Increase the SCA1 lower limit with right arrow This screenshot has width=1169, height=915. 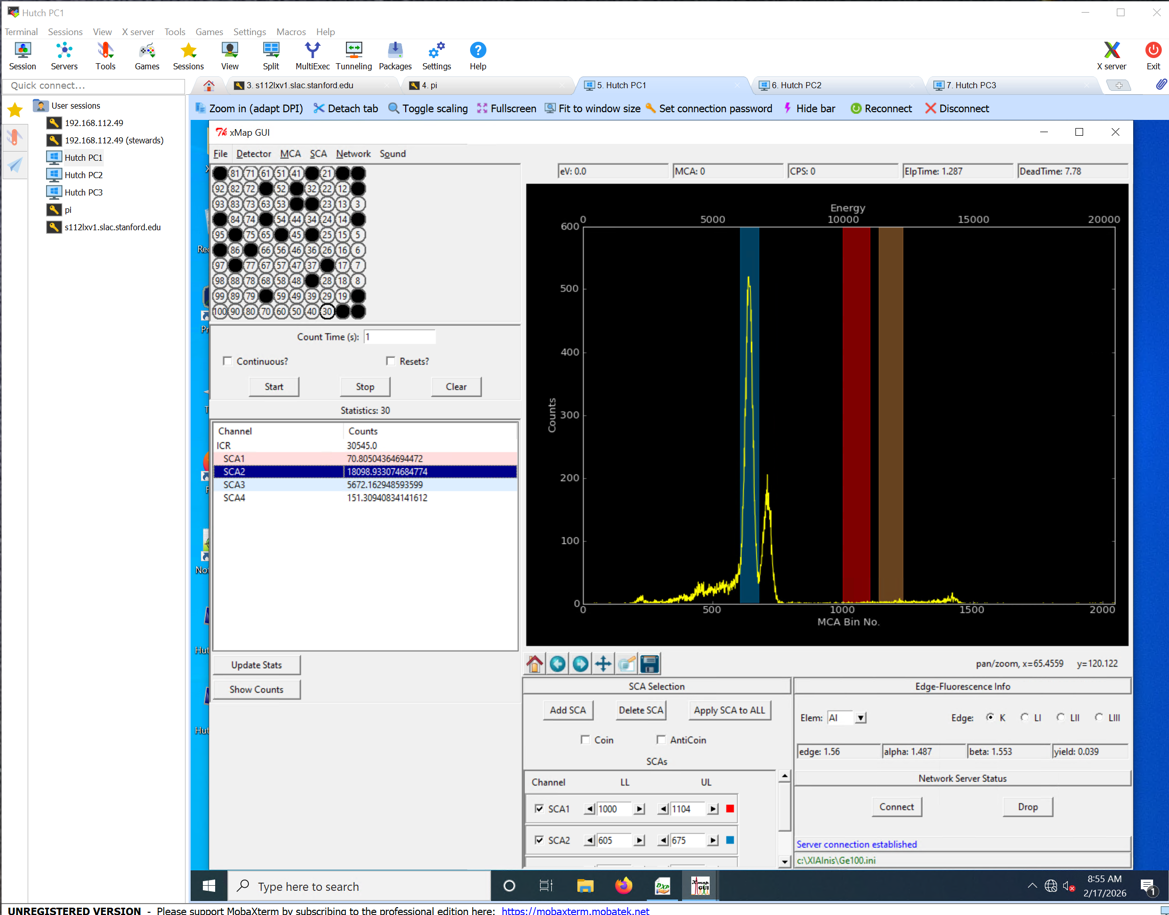pyautogui.click(x=640, y=809)
